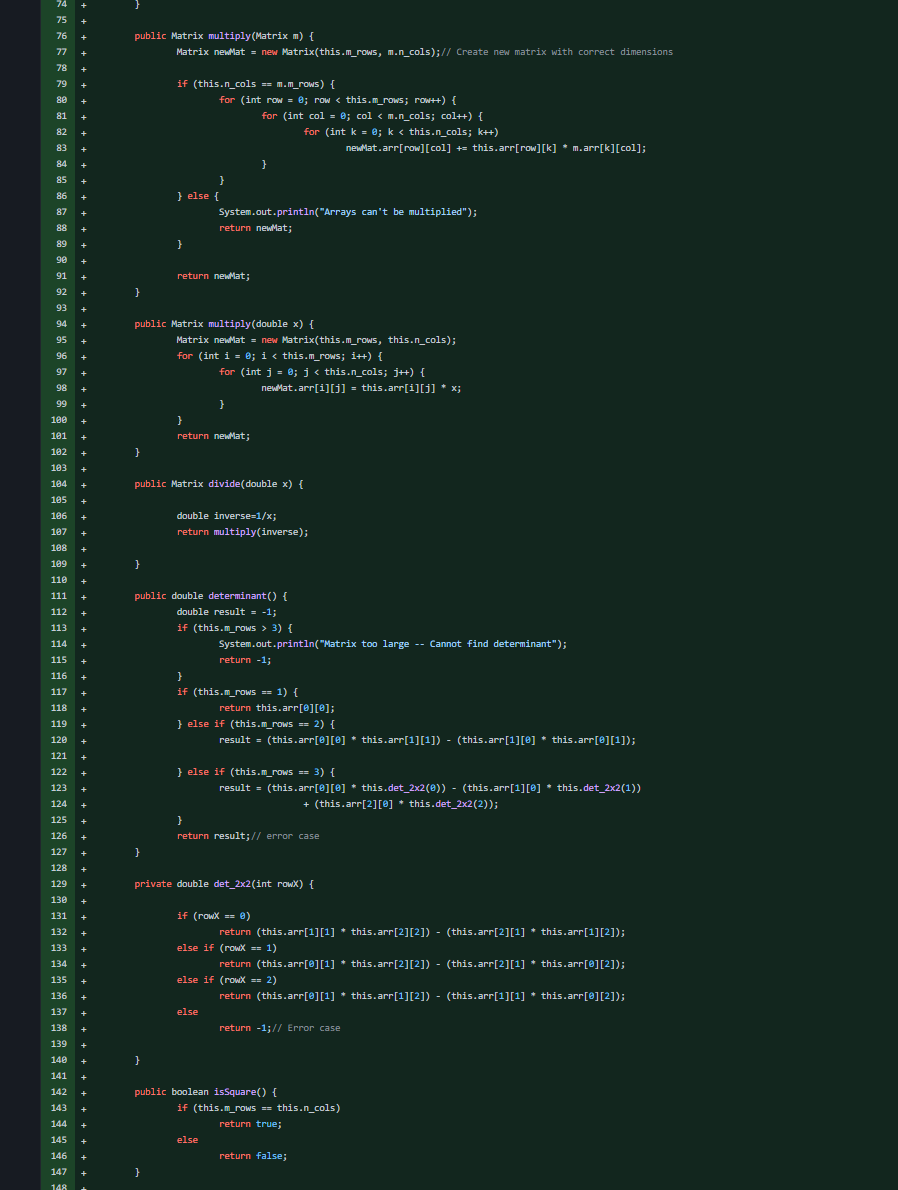The image size is (898, 1190).
Task: Click the 'return multiply(inverse);' statement
Action: (x=243, y=533)
